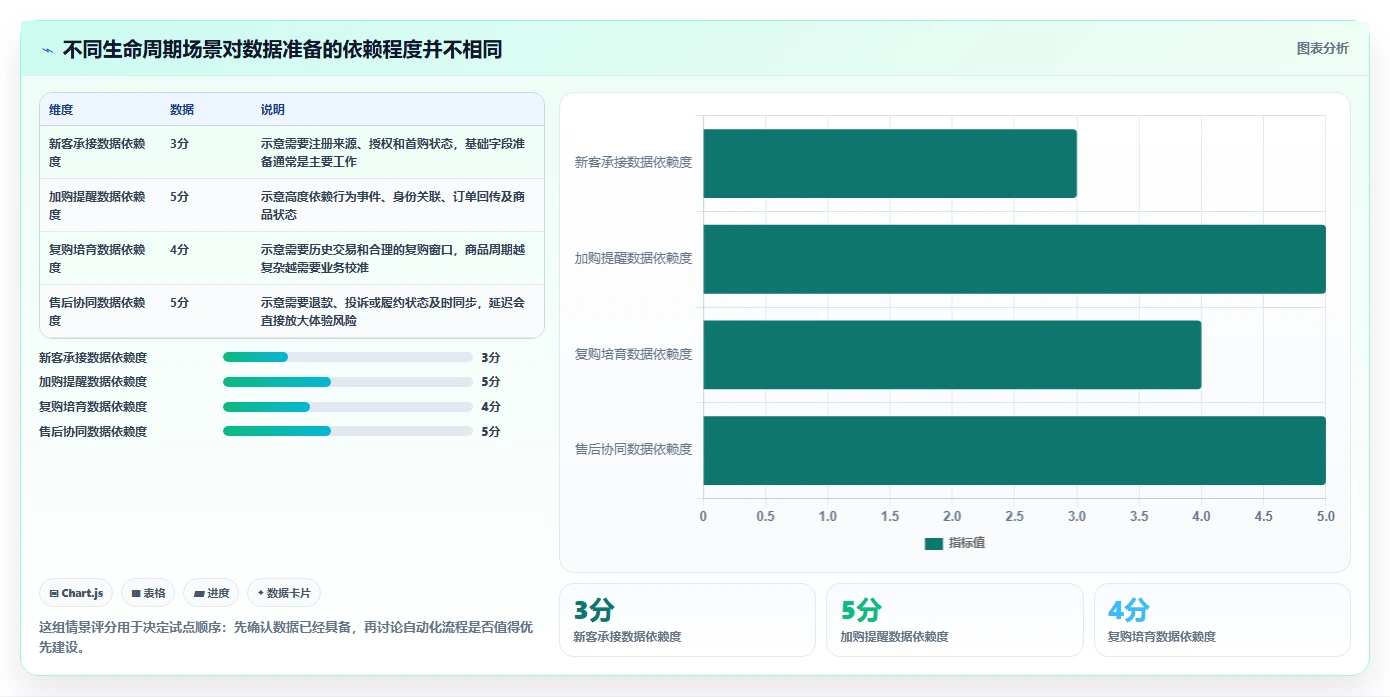This screenshot has width=1390, height=697.
Task: Click the 复购培育数据依赖度 chart bar
Action: pos(952,355)
